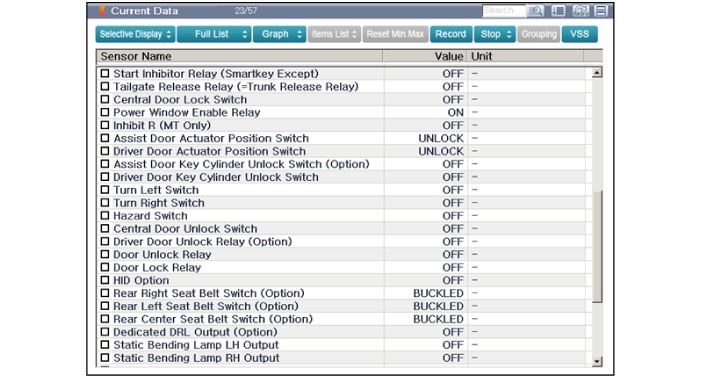Expand the Graph dropdown
Viewport: 701px width, 377px height.
pyautogui.click(x=279, y=34)
